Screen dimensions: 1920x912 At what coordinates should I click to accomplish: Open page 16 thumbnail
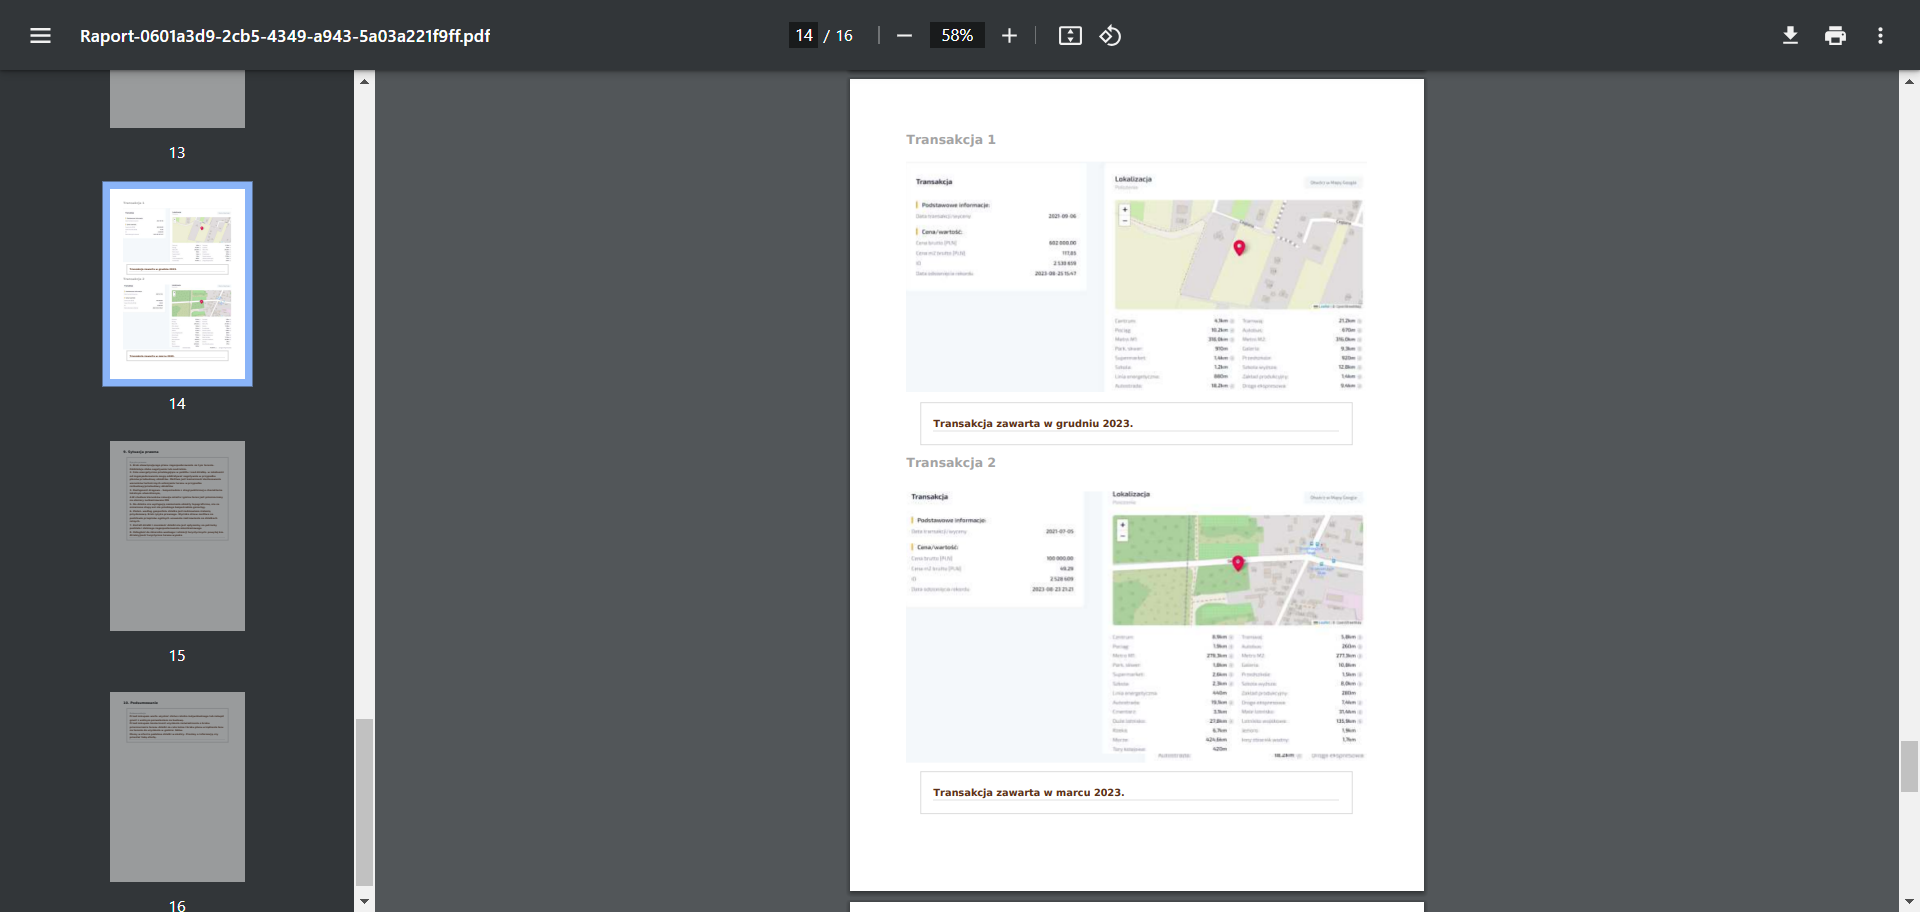coord(177,787)
